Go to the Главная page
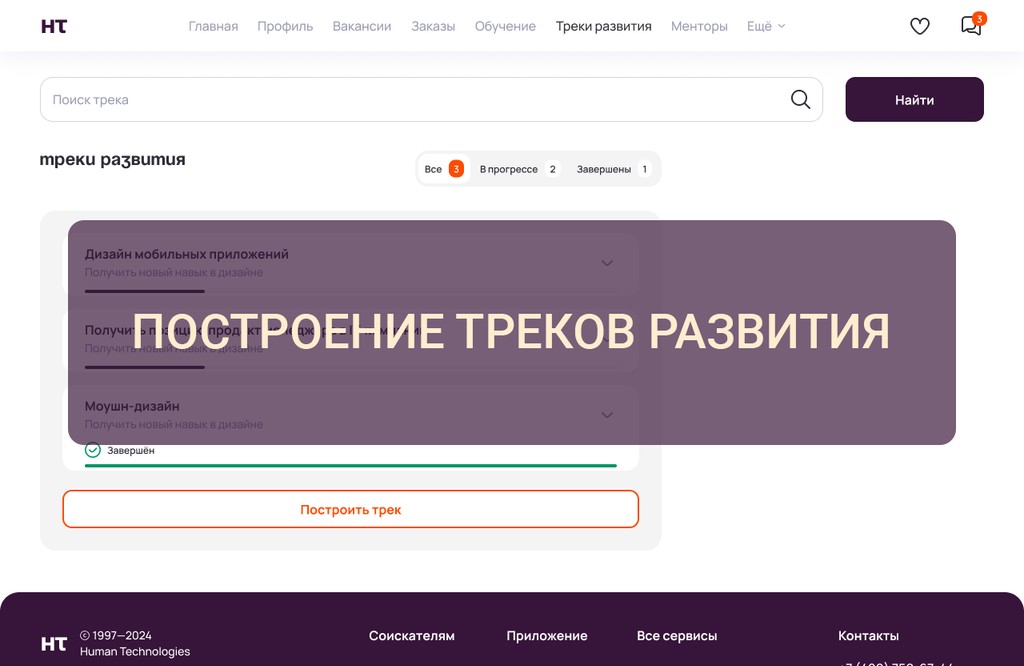Viewport: 1024px width, 666px height. pyautogui.click(x=213, y=26)
